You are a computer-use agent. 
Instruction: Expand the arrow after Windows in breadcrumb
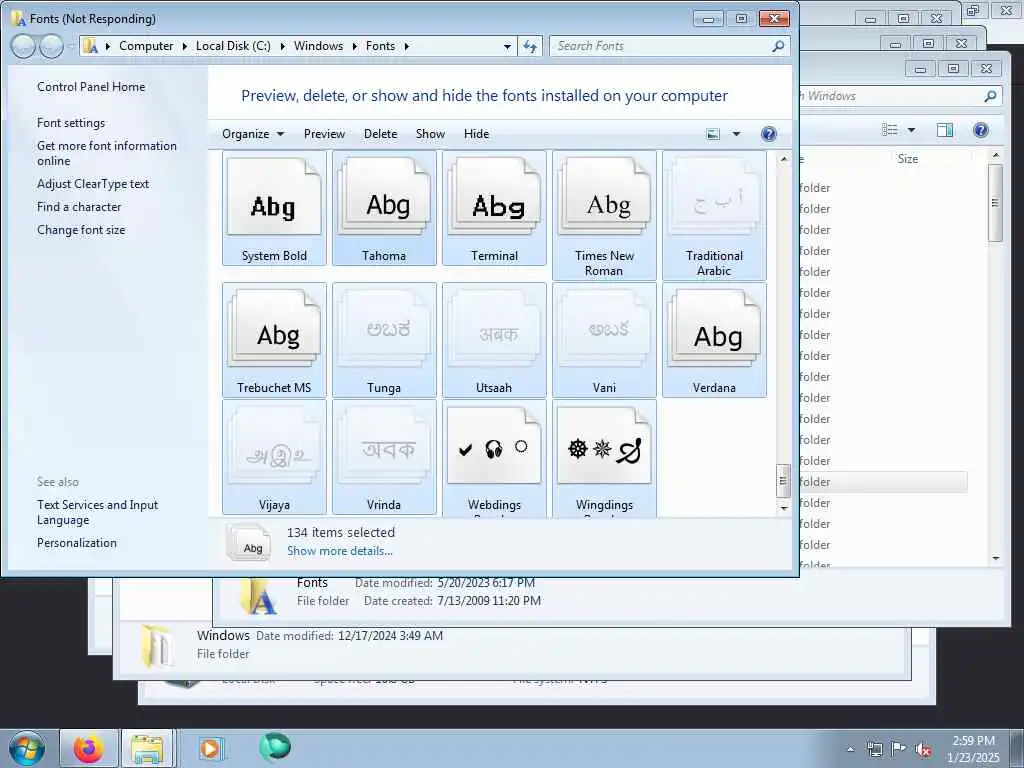tap(355, 46)
